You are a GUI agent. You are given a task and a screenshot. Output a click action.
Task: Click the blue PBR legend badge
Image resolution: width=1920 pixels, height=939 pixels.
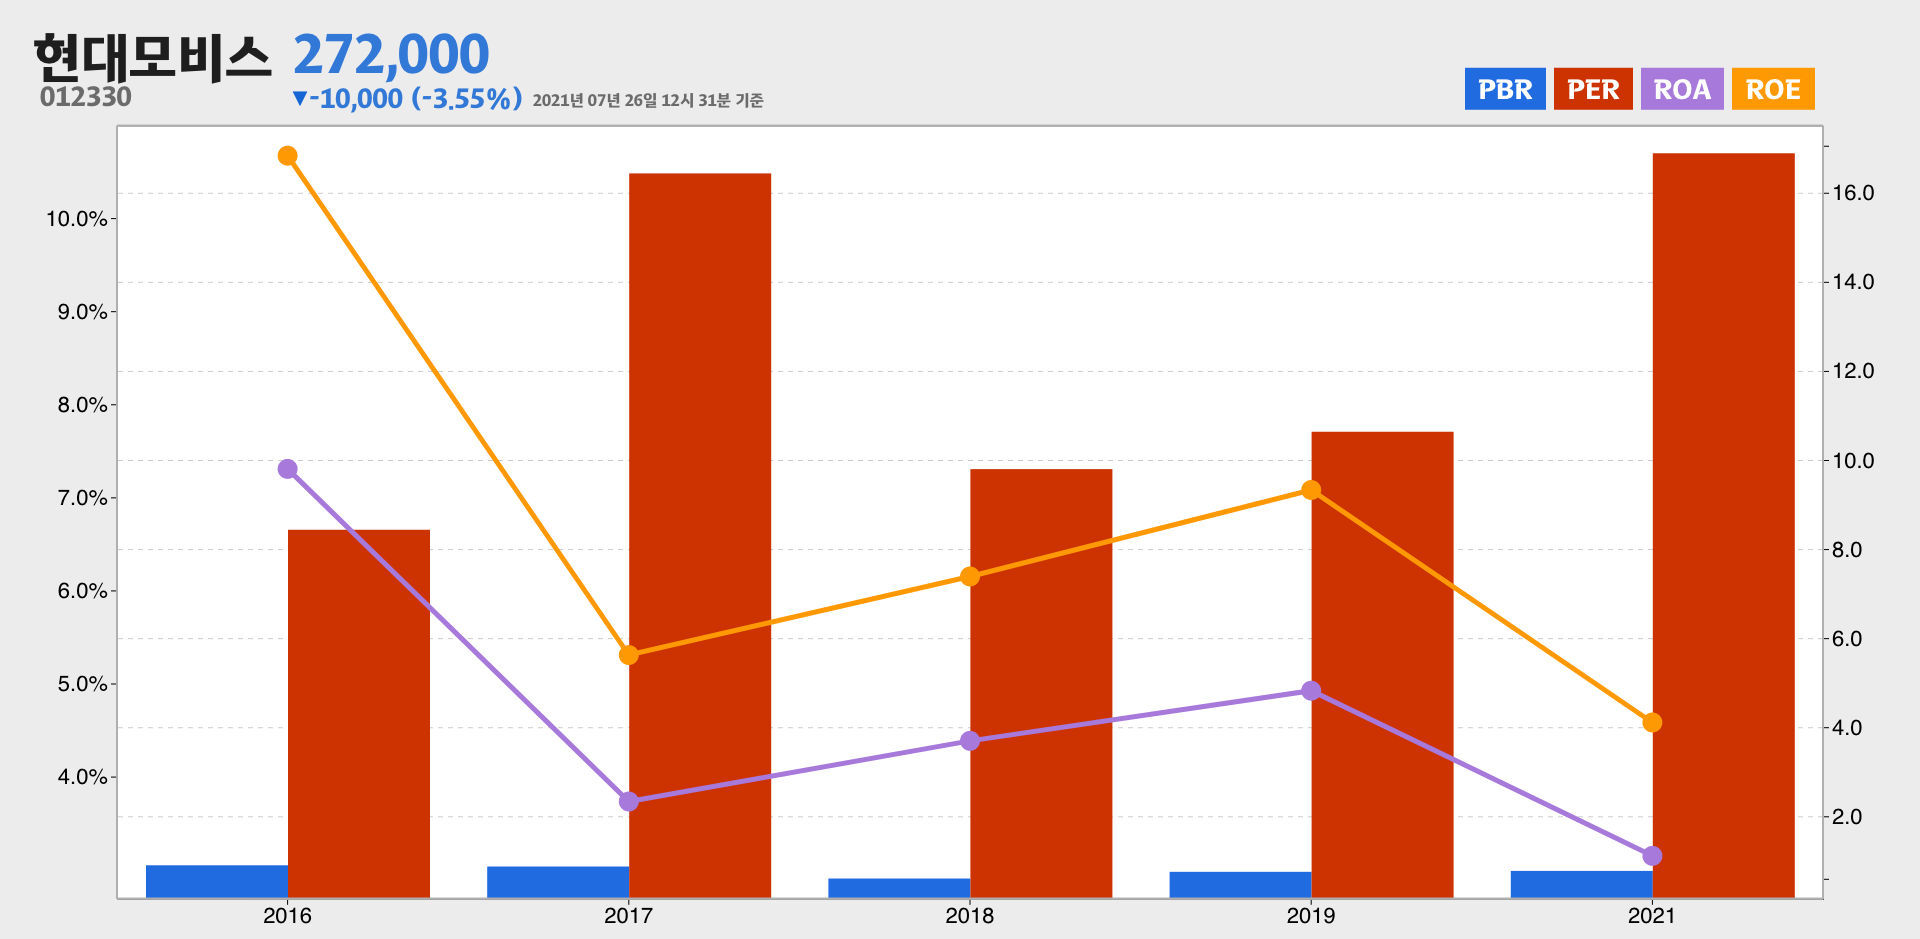coord(1505,89)
